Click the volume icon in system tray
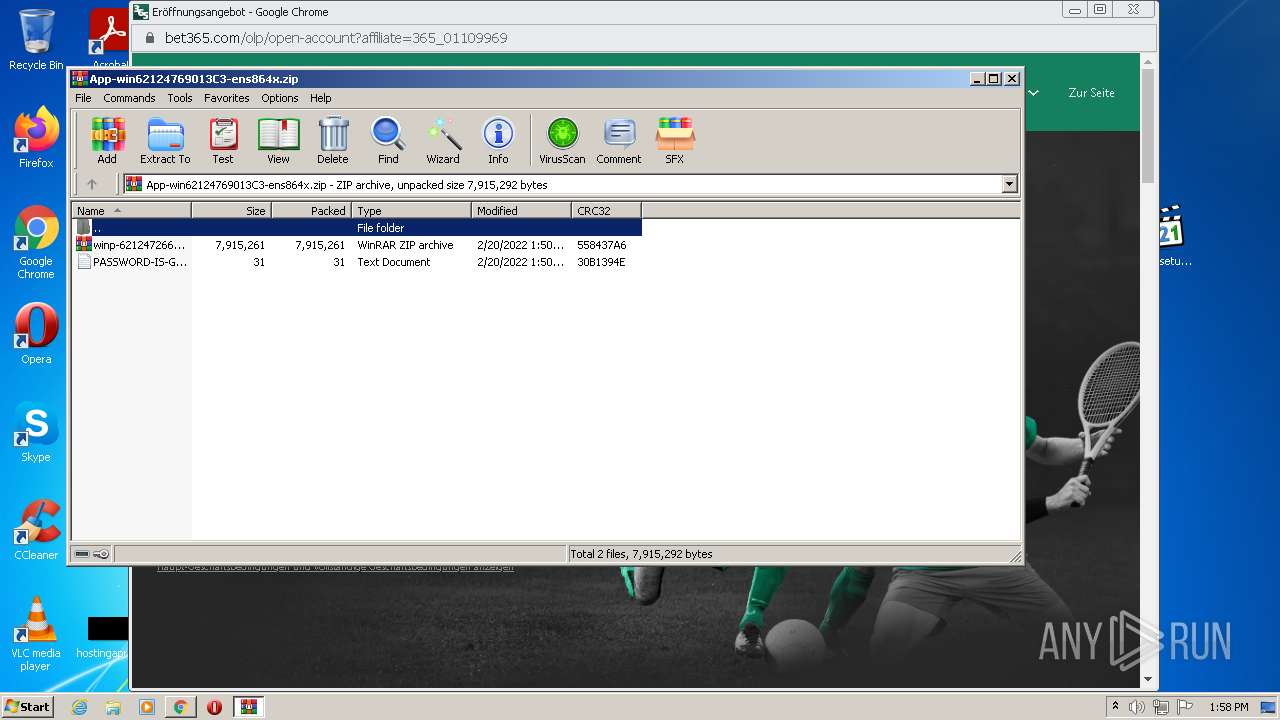1280x720 pixels. [x=1137, y=707]
